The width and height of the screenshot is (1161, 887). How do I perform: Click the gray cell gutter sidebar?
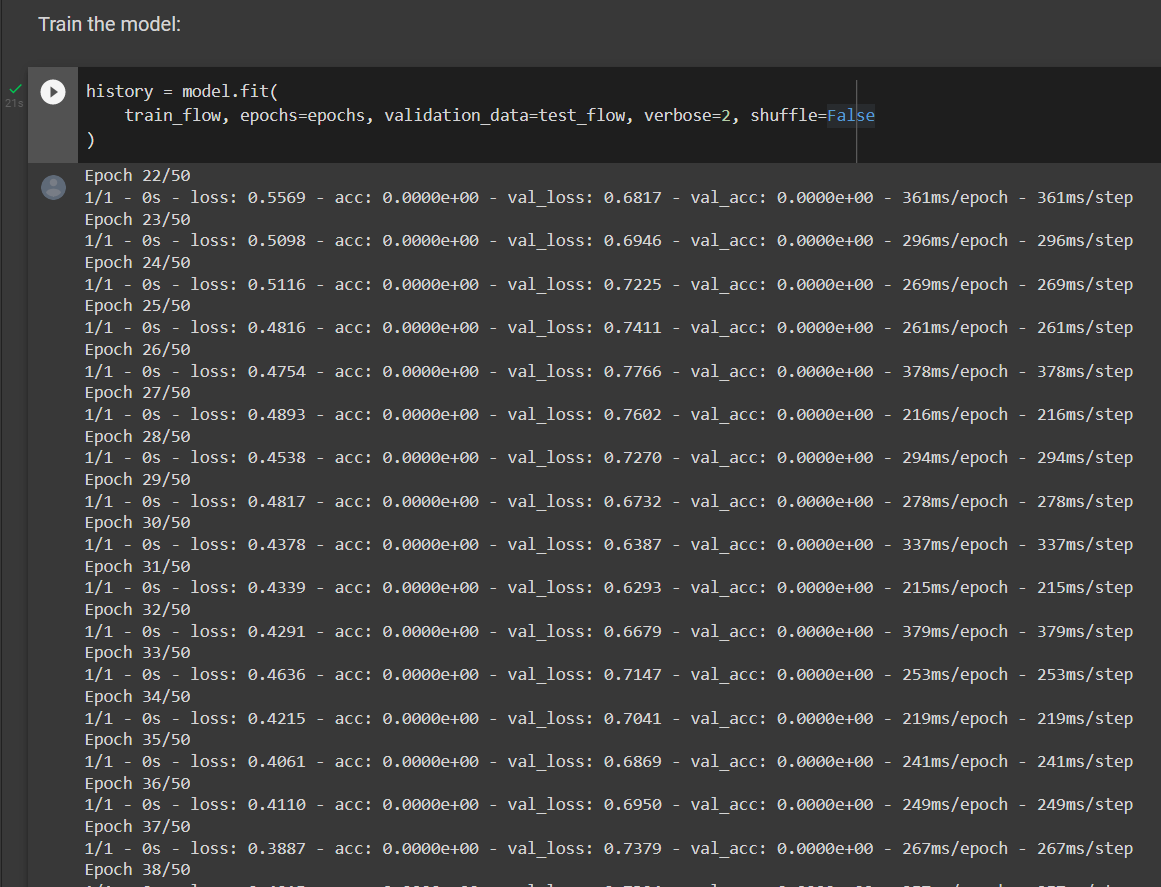[x=52, y=140]
